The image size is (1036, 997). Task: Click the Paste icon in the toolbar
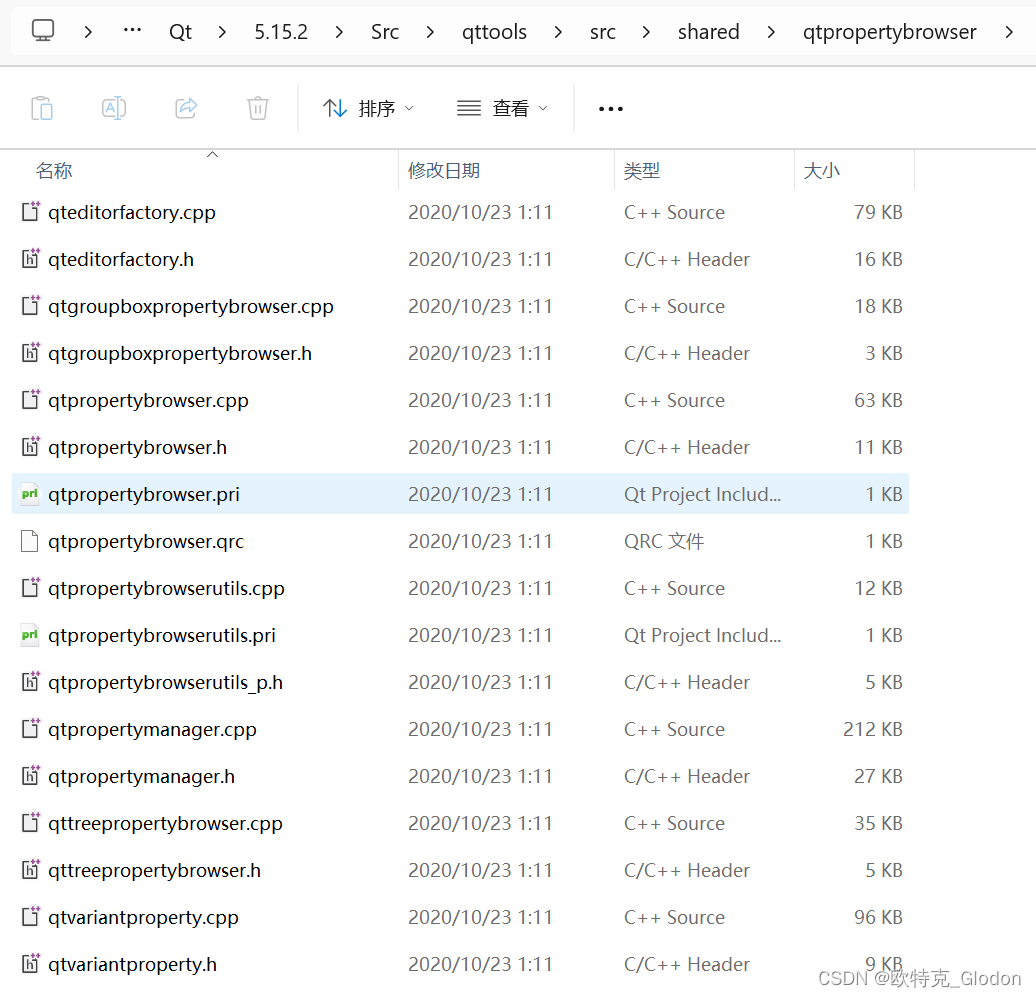tap(42, 108)
